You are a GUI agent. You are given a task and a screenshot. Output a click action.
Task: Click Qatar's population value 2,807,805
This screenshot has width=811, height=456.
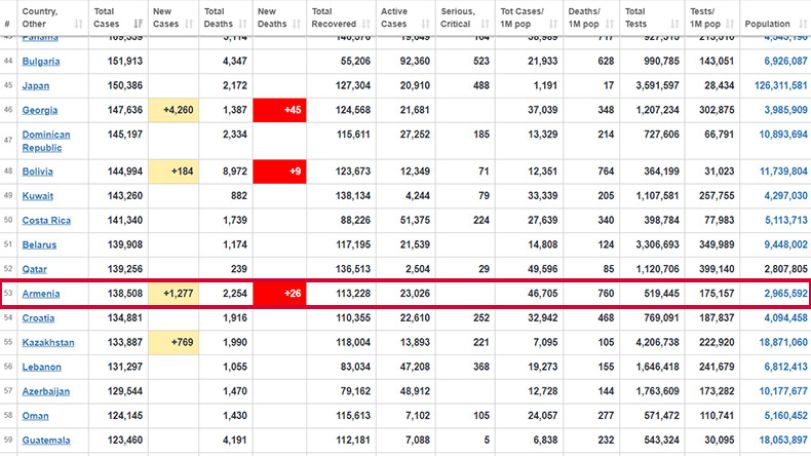click(786, 269)
